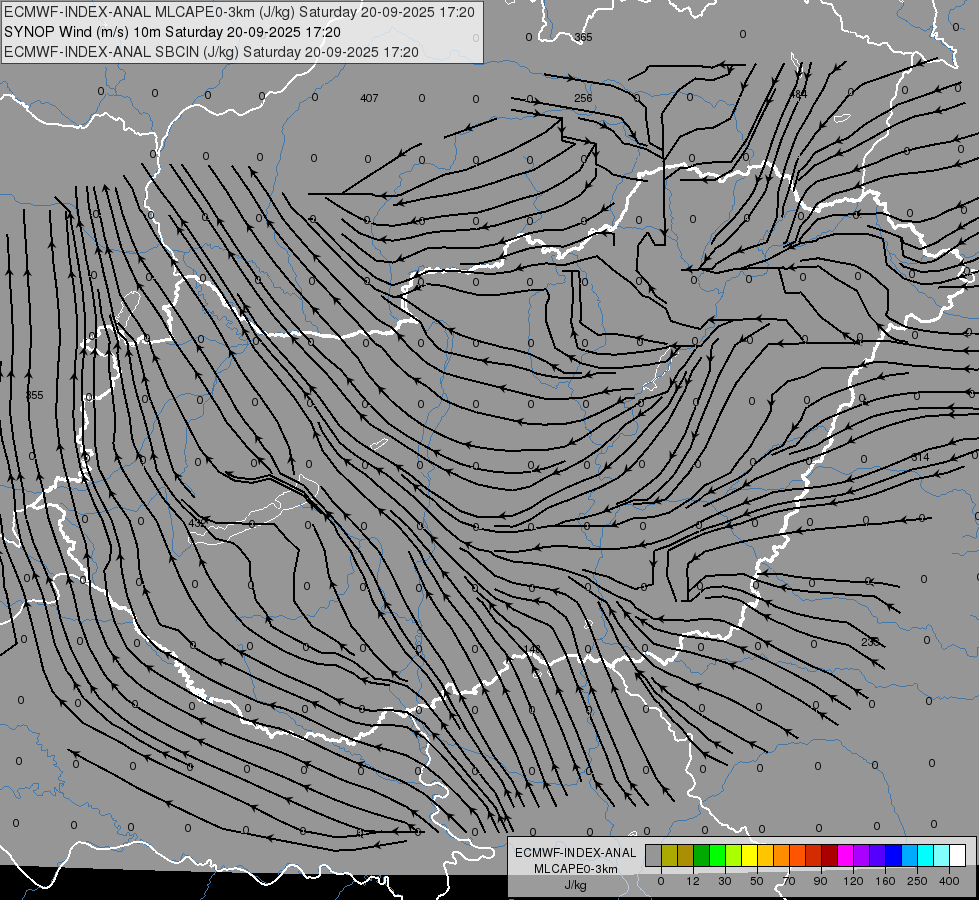Click the bright green legend swatch
The width and height of the screenshot is (979, 900).
[717, 855]
